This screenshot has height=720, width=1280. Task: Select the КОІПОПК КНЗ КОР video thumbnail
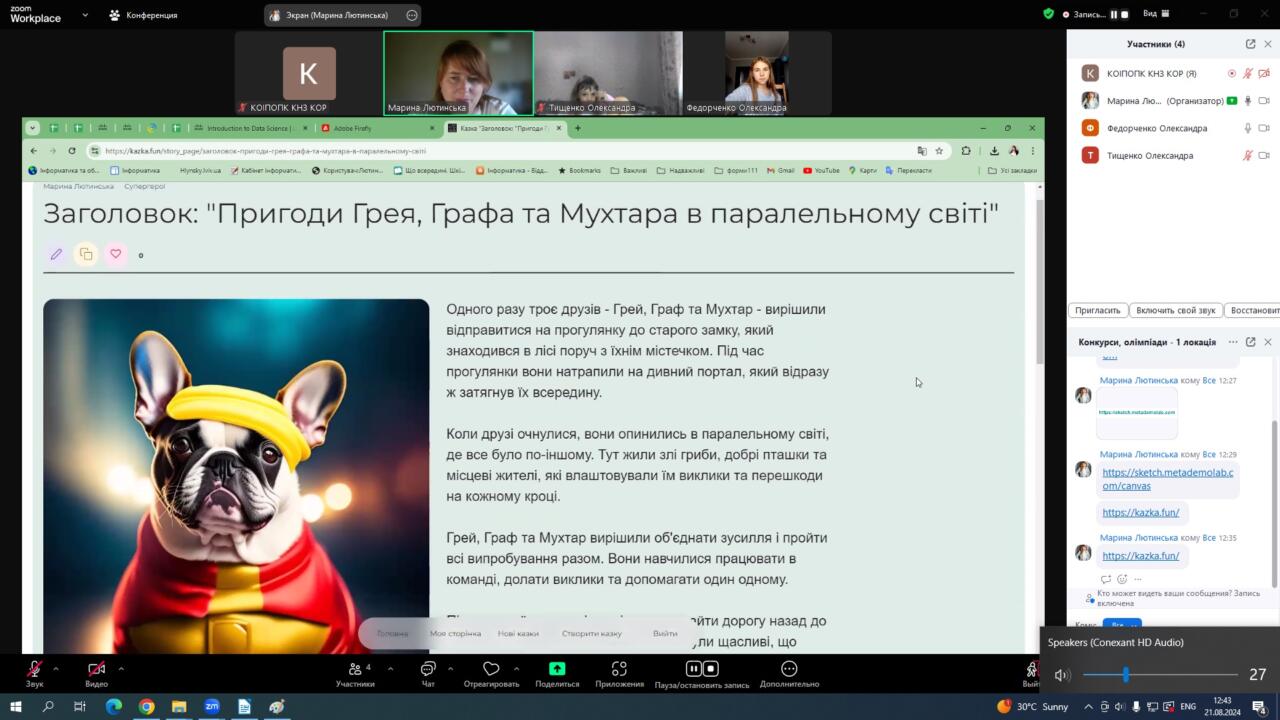pyautogui.click(x=309, y=73)
